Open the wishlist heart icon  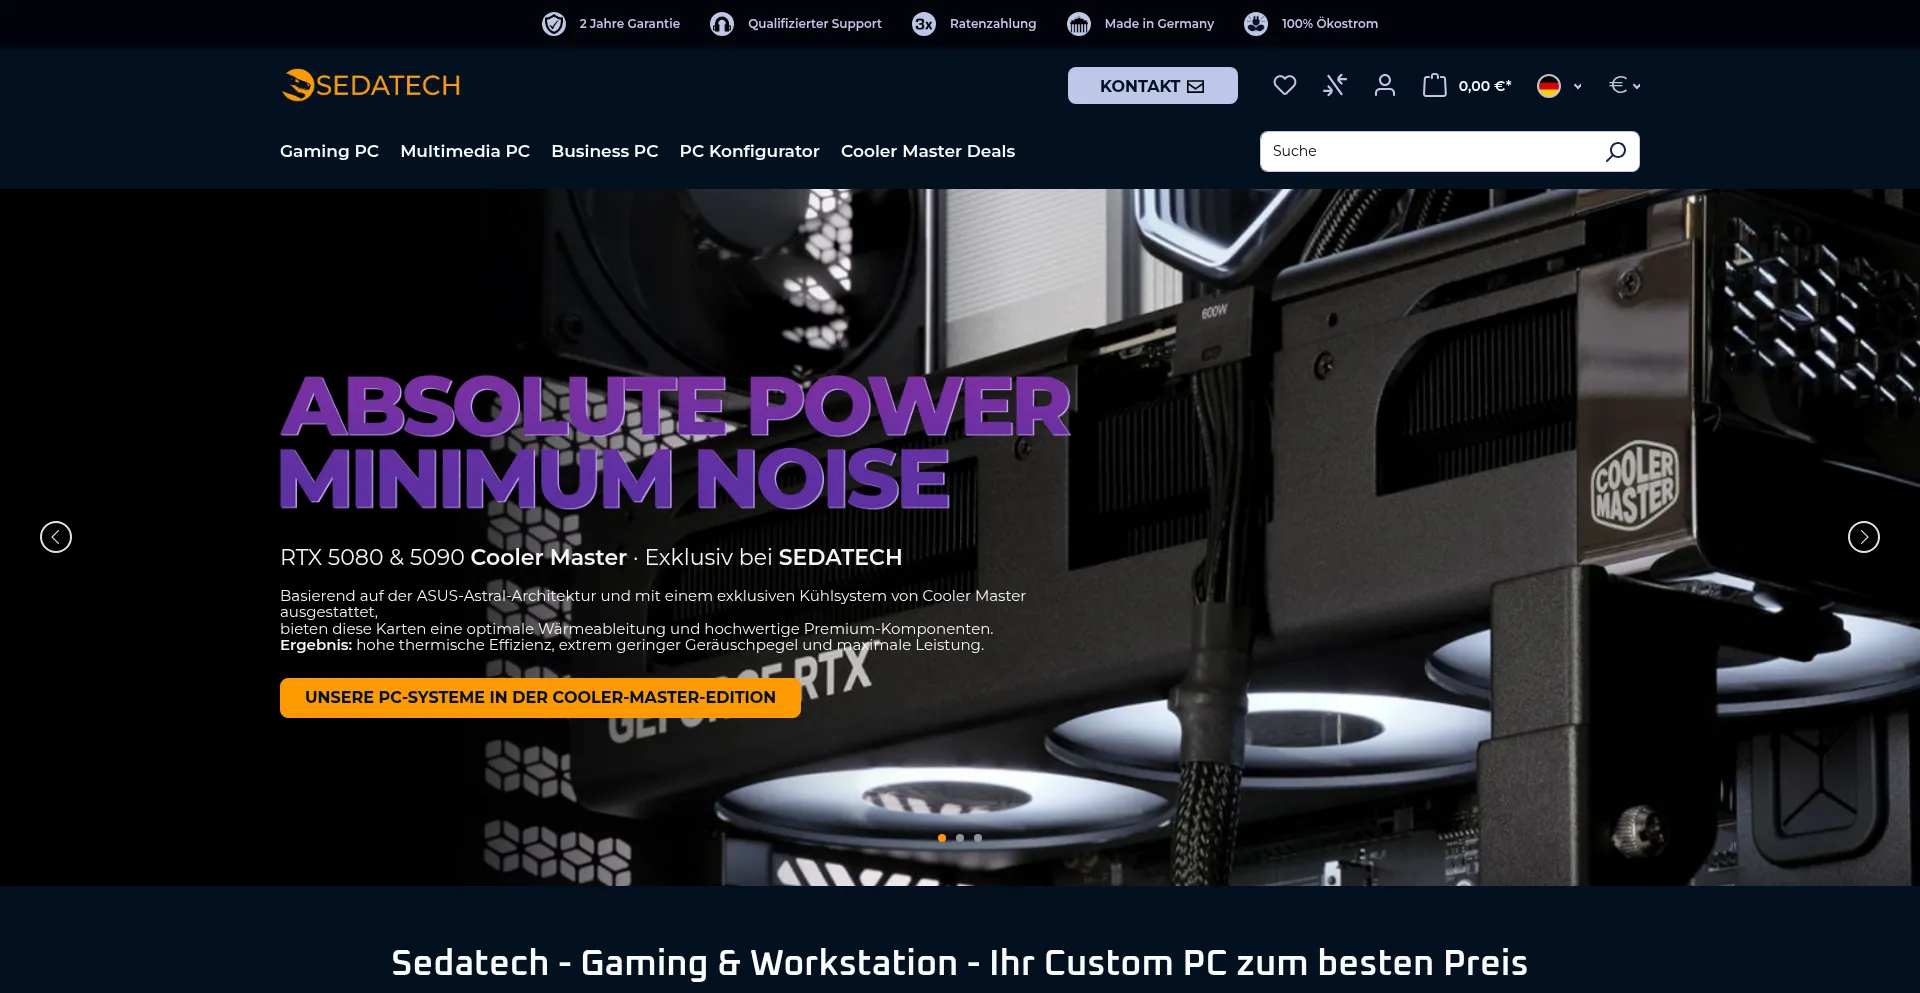point(1284,86)
